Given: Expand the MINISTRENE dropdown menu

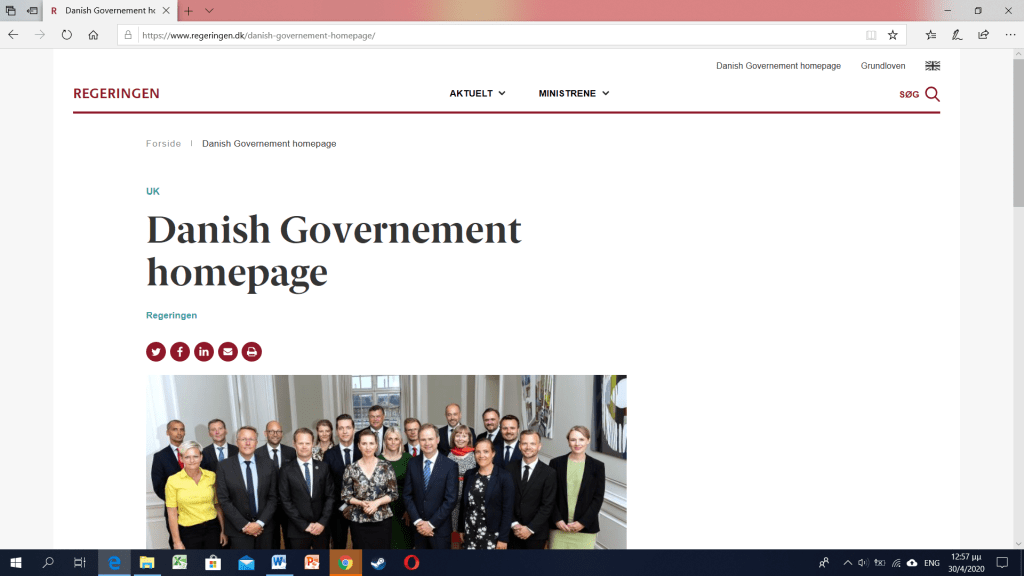Looking at the screenshot, I should coord(573,94).
